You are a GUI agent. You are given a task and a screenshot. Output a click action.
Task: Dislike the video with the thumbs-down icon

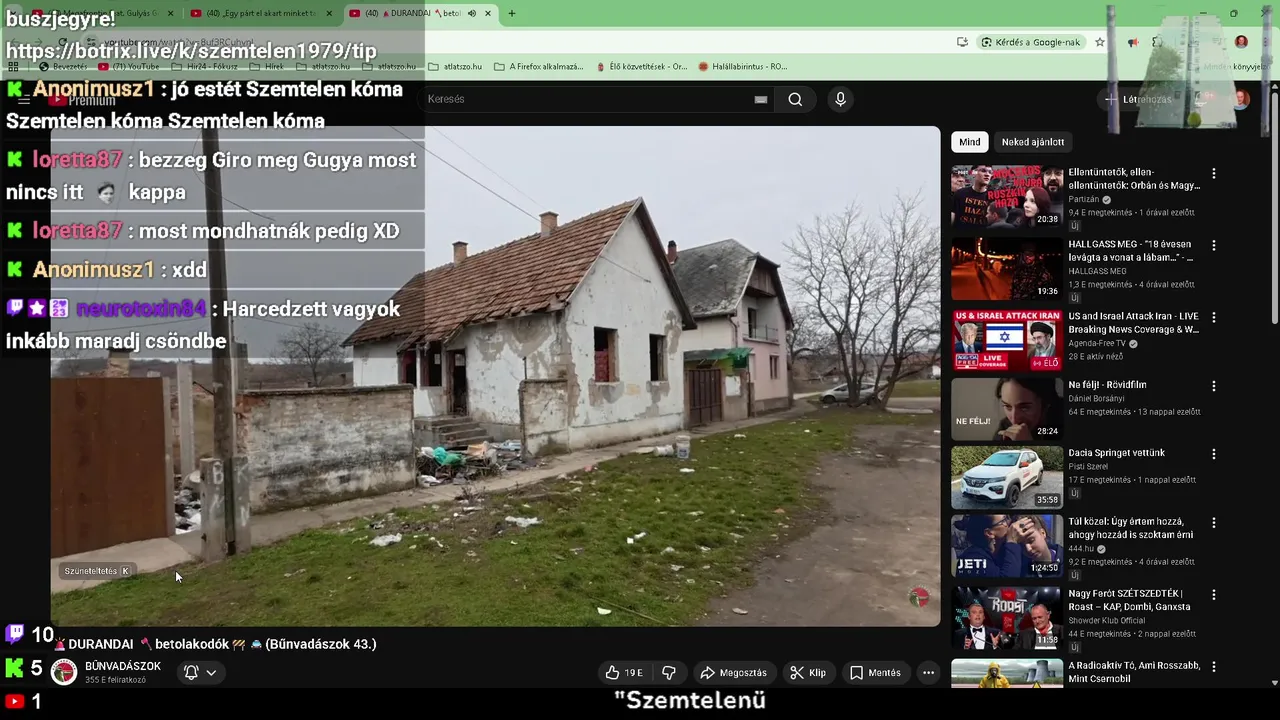[669, 673]
